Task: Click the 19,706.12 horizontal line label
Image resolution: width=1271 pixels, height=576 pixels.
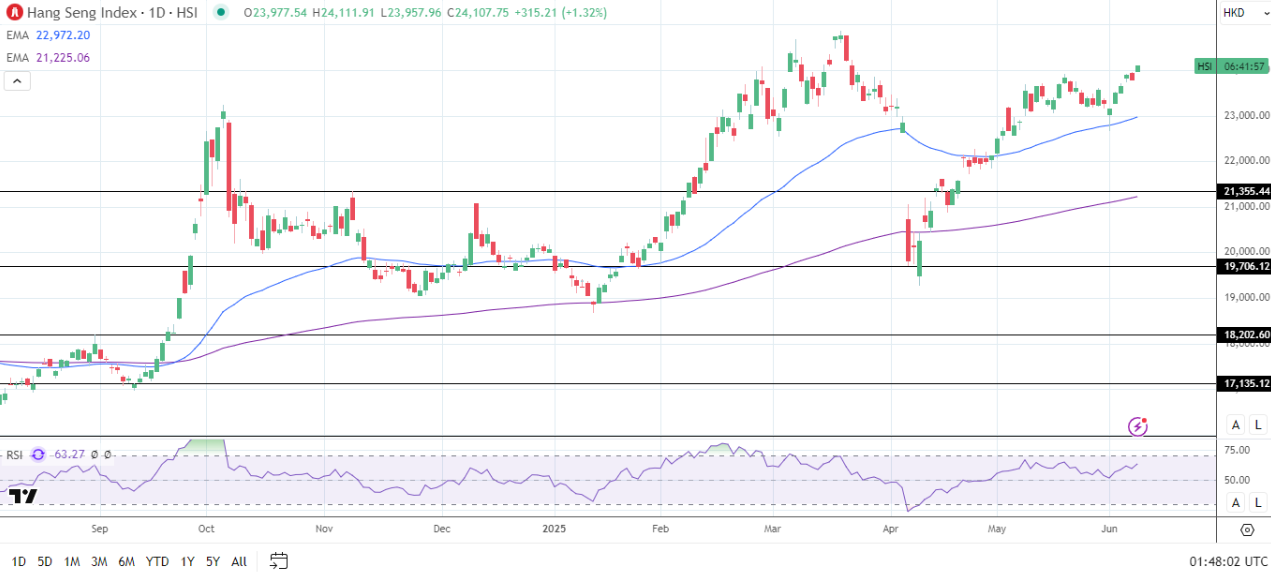Action: (x=1243, y=266)
